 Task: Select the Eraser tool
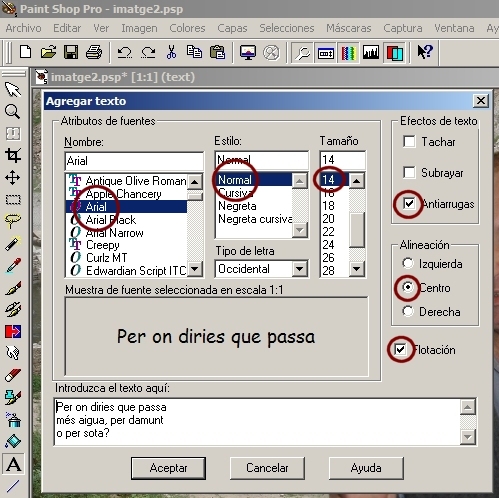click(13, 375)
